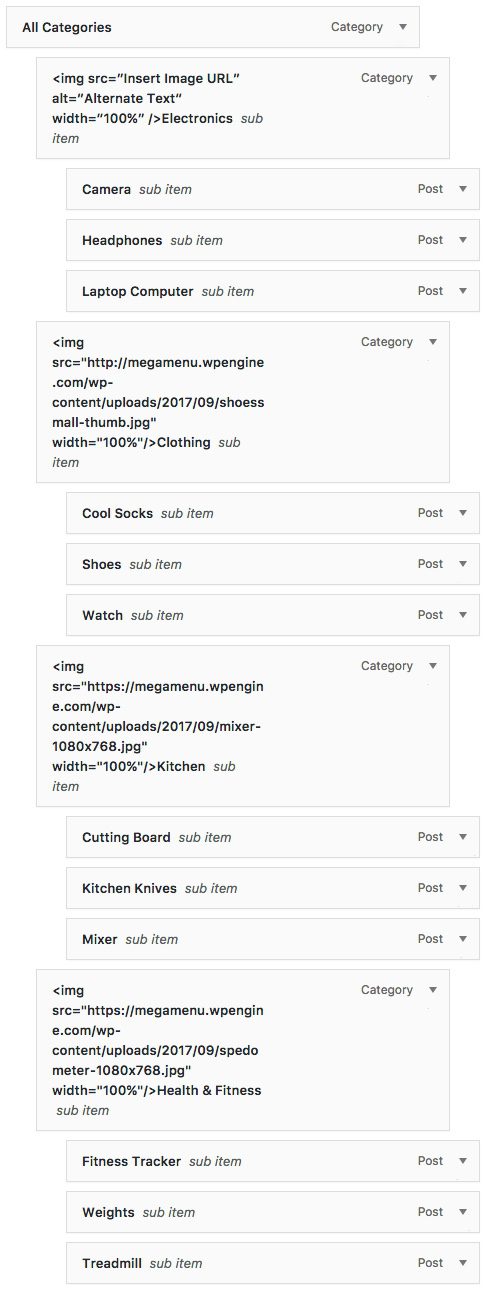491x1311 pixels.
Task: Expand the Watch sub item arrow
Action: click(x=462, y=615)
